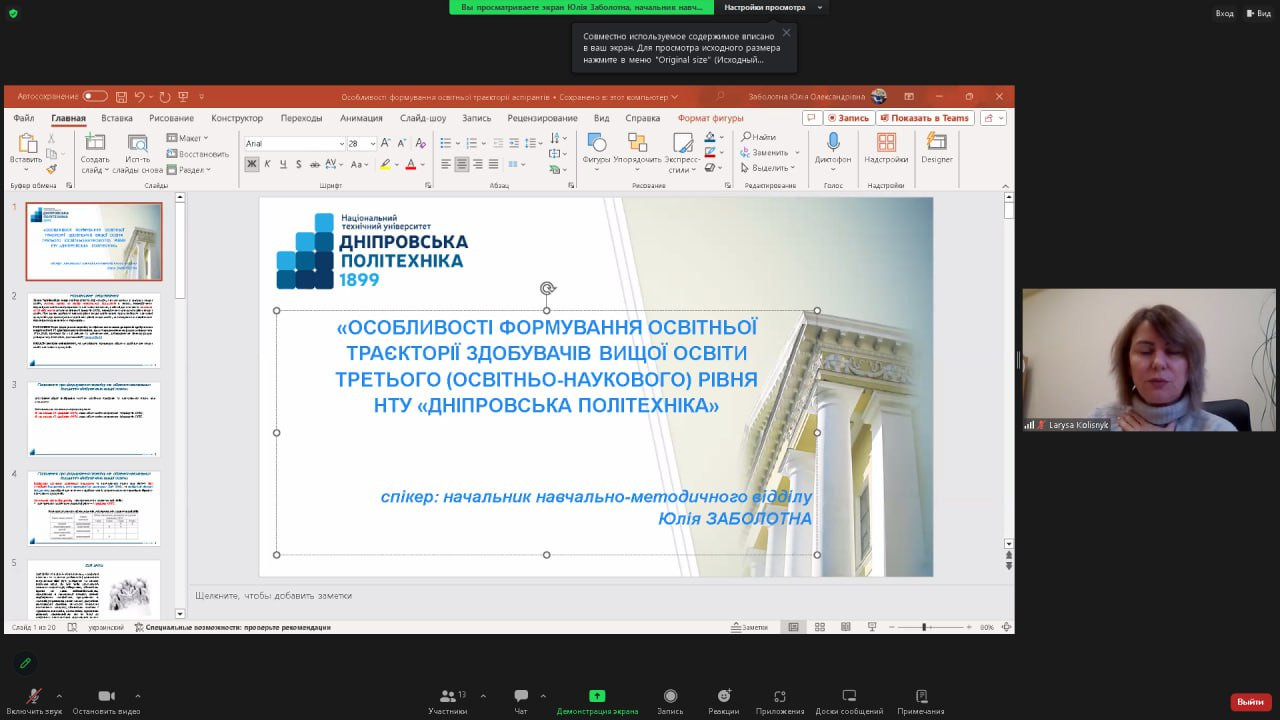Apply the red font color
Image resolution: width=1280 pixels, height=720 pixels.
click(x=410, y=164)
